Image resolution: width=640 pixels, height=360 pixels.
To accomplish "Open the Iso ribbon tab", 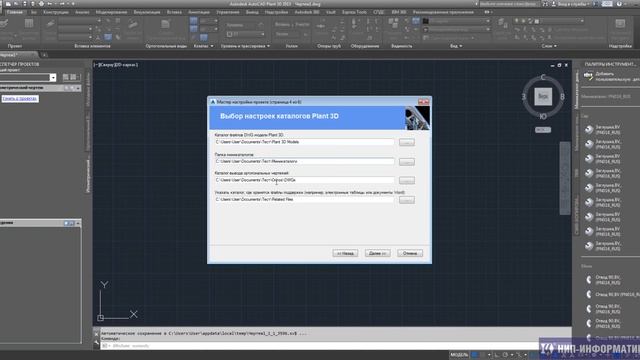I will coord(33,12).
